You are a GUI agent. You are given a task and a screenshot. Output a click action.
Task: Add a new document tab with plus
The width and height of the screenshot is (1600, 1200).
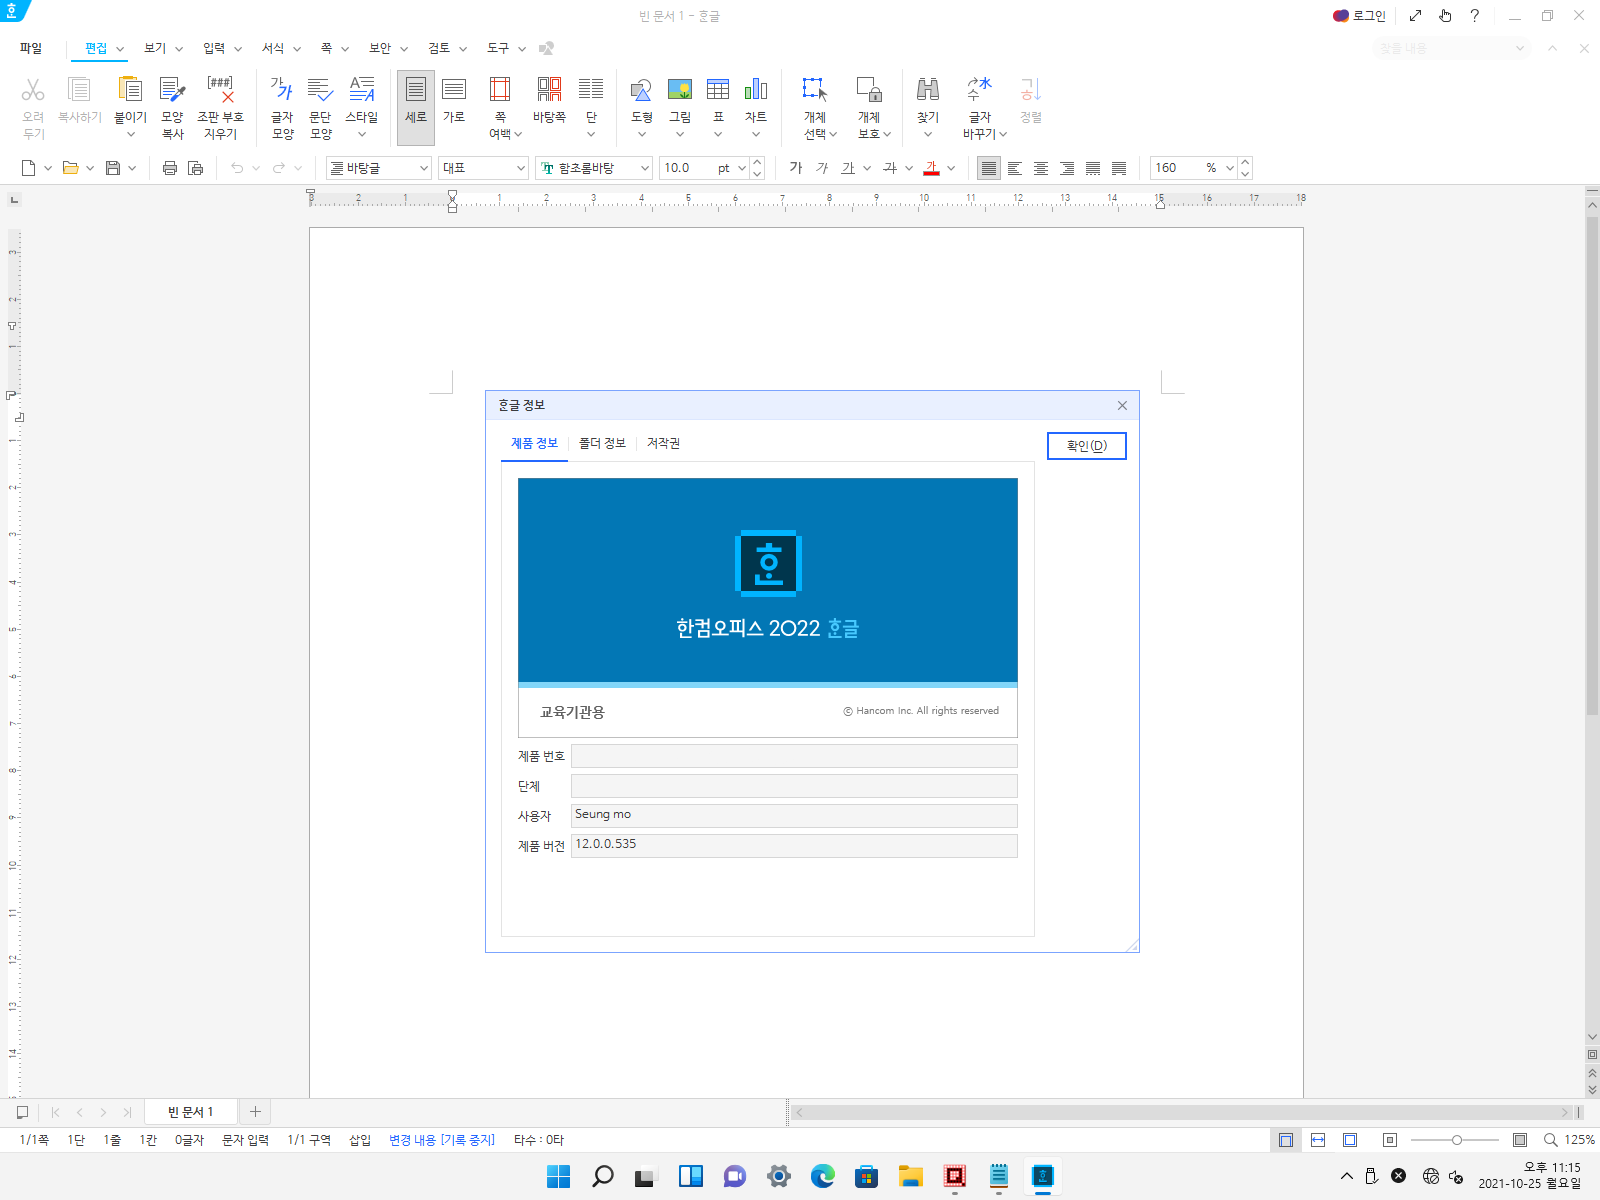click(x=255, y=1112)
